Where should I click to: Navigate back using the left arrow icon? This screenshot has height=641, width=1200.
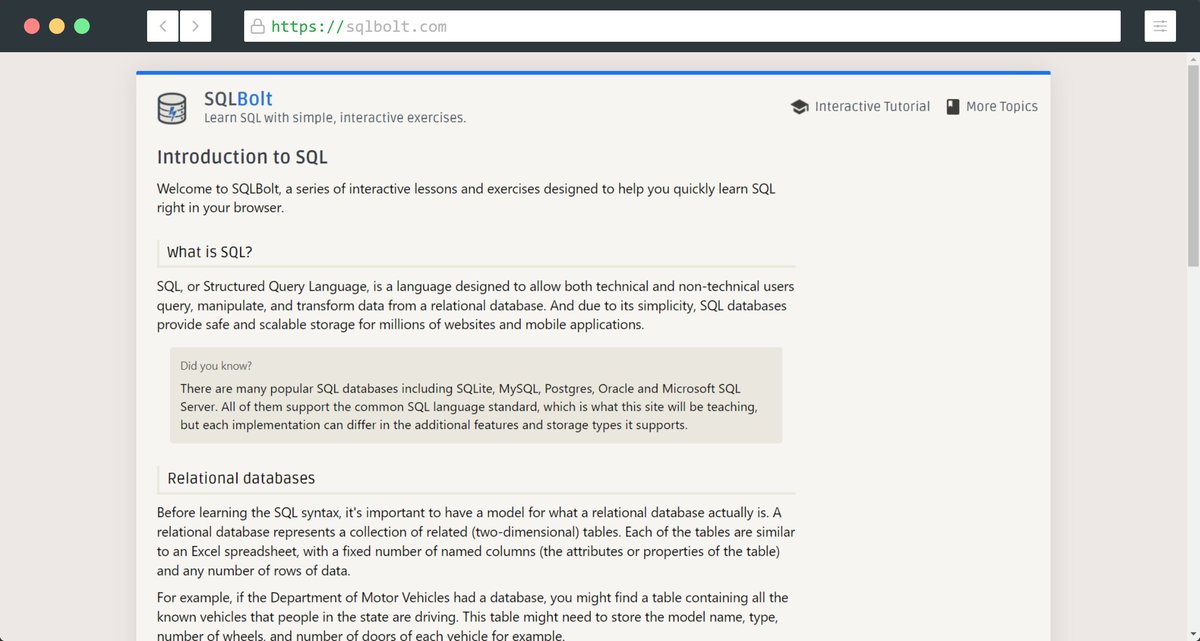(162, 25)
